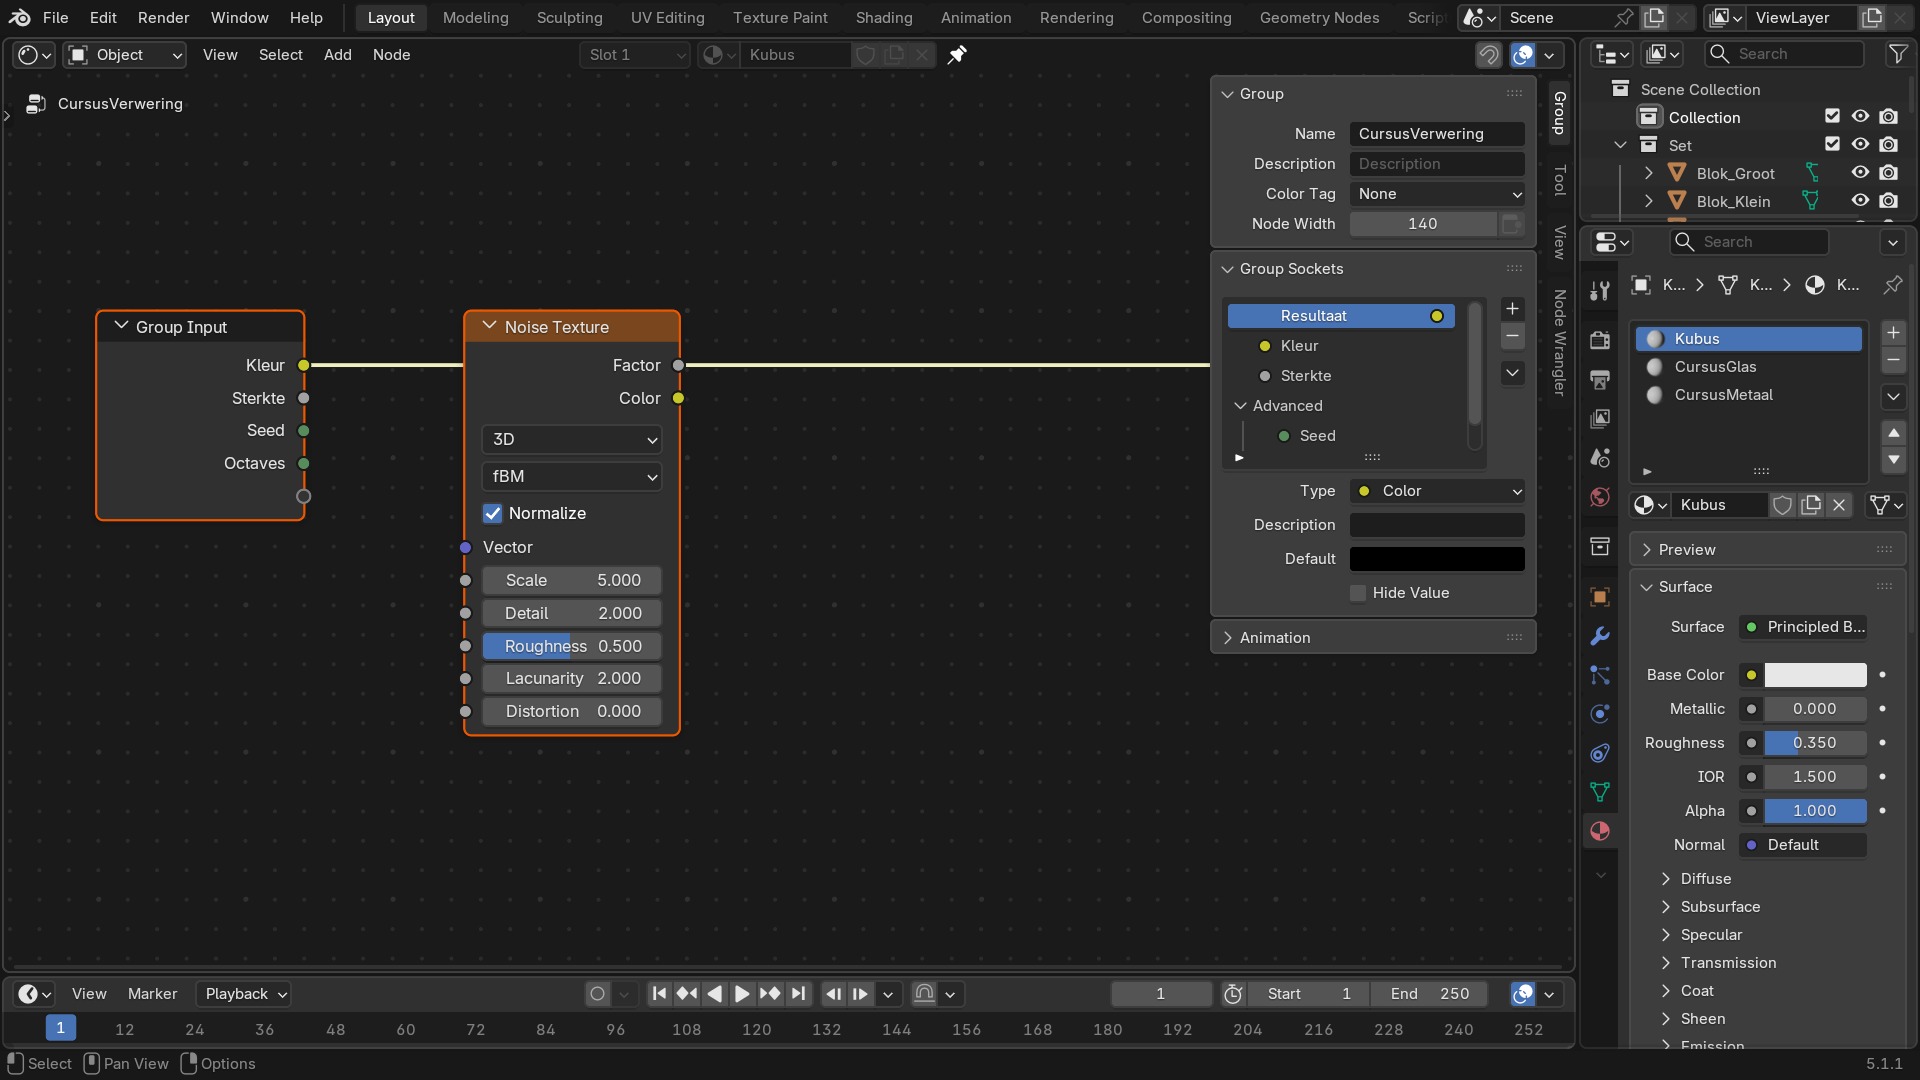
Task: Select the Kleur socket in Group Sockets
Action: click(1341, 346)
